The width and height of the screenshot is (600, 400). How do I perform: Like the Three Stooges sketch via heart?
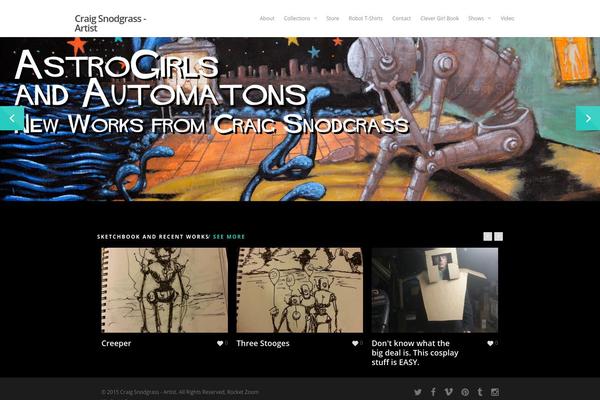(355, 343)
